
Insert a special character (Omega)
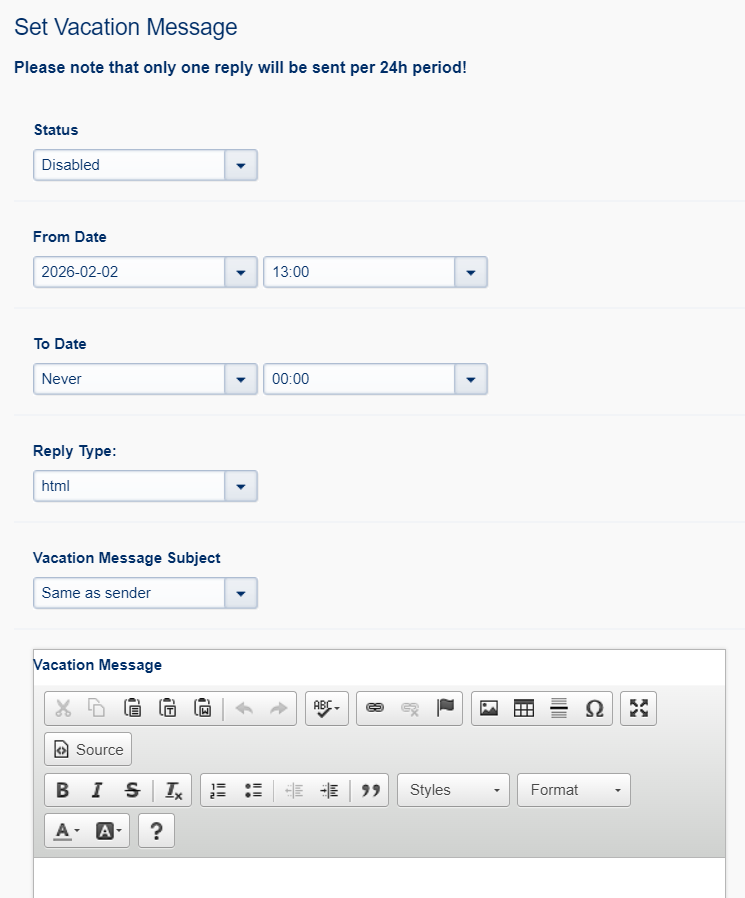(594, 708)
